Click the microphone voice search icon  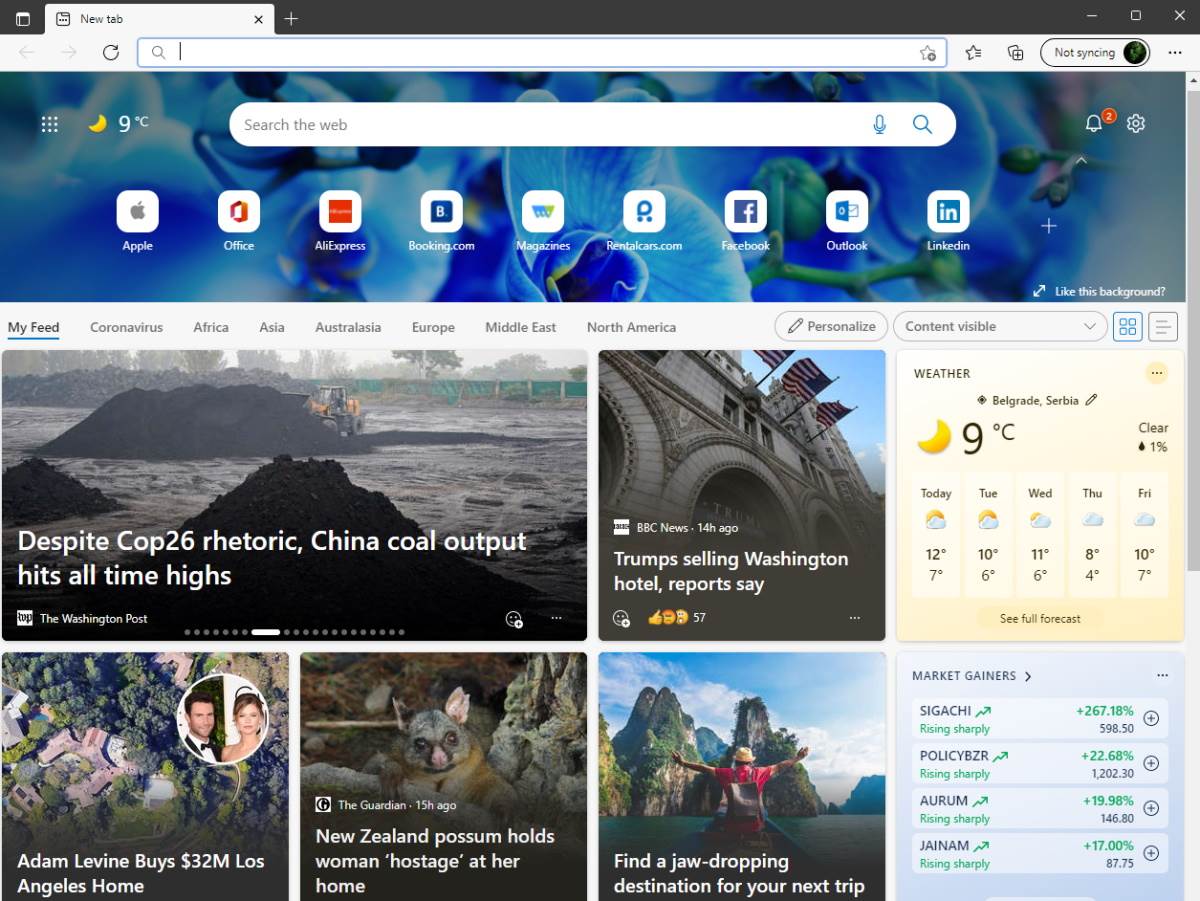pyautogui.click(x=879, y=124)
